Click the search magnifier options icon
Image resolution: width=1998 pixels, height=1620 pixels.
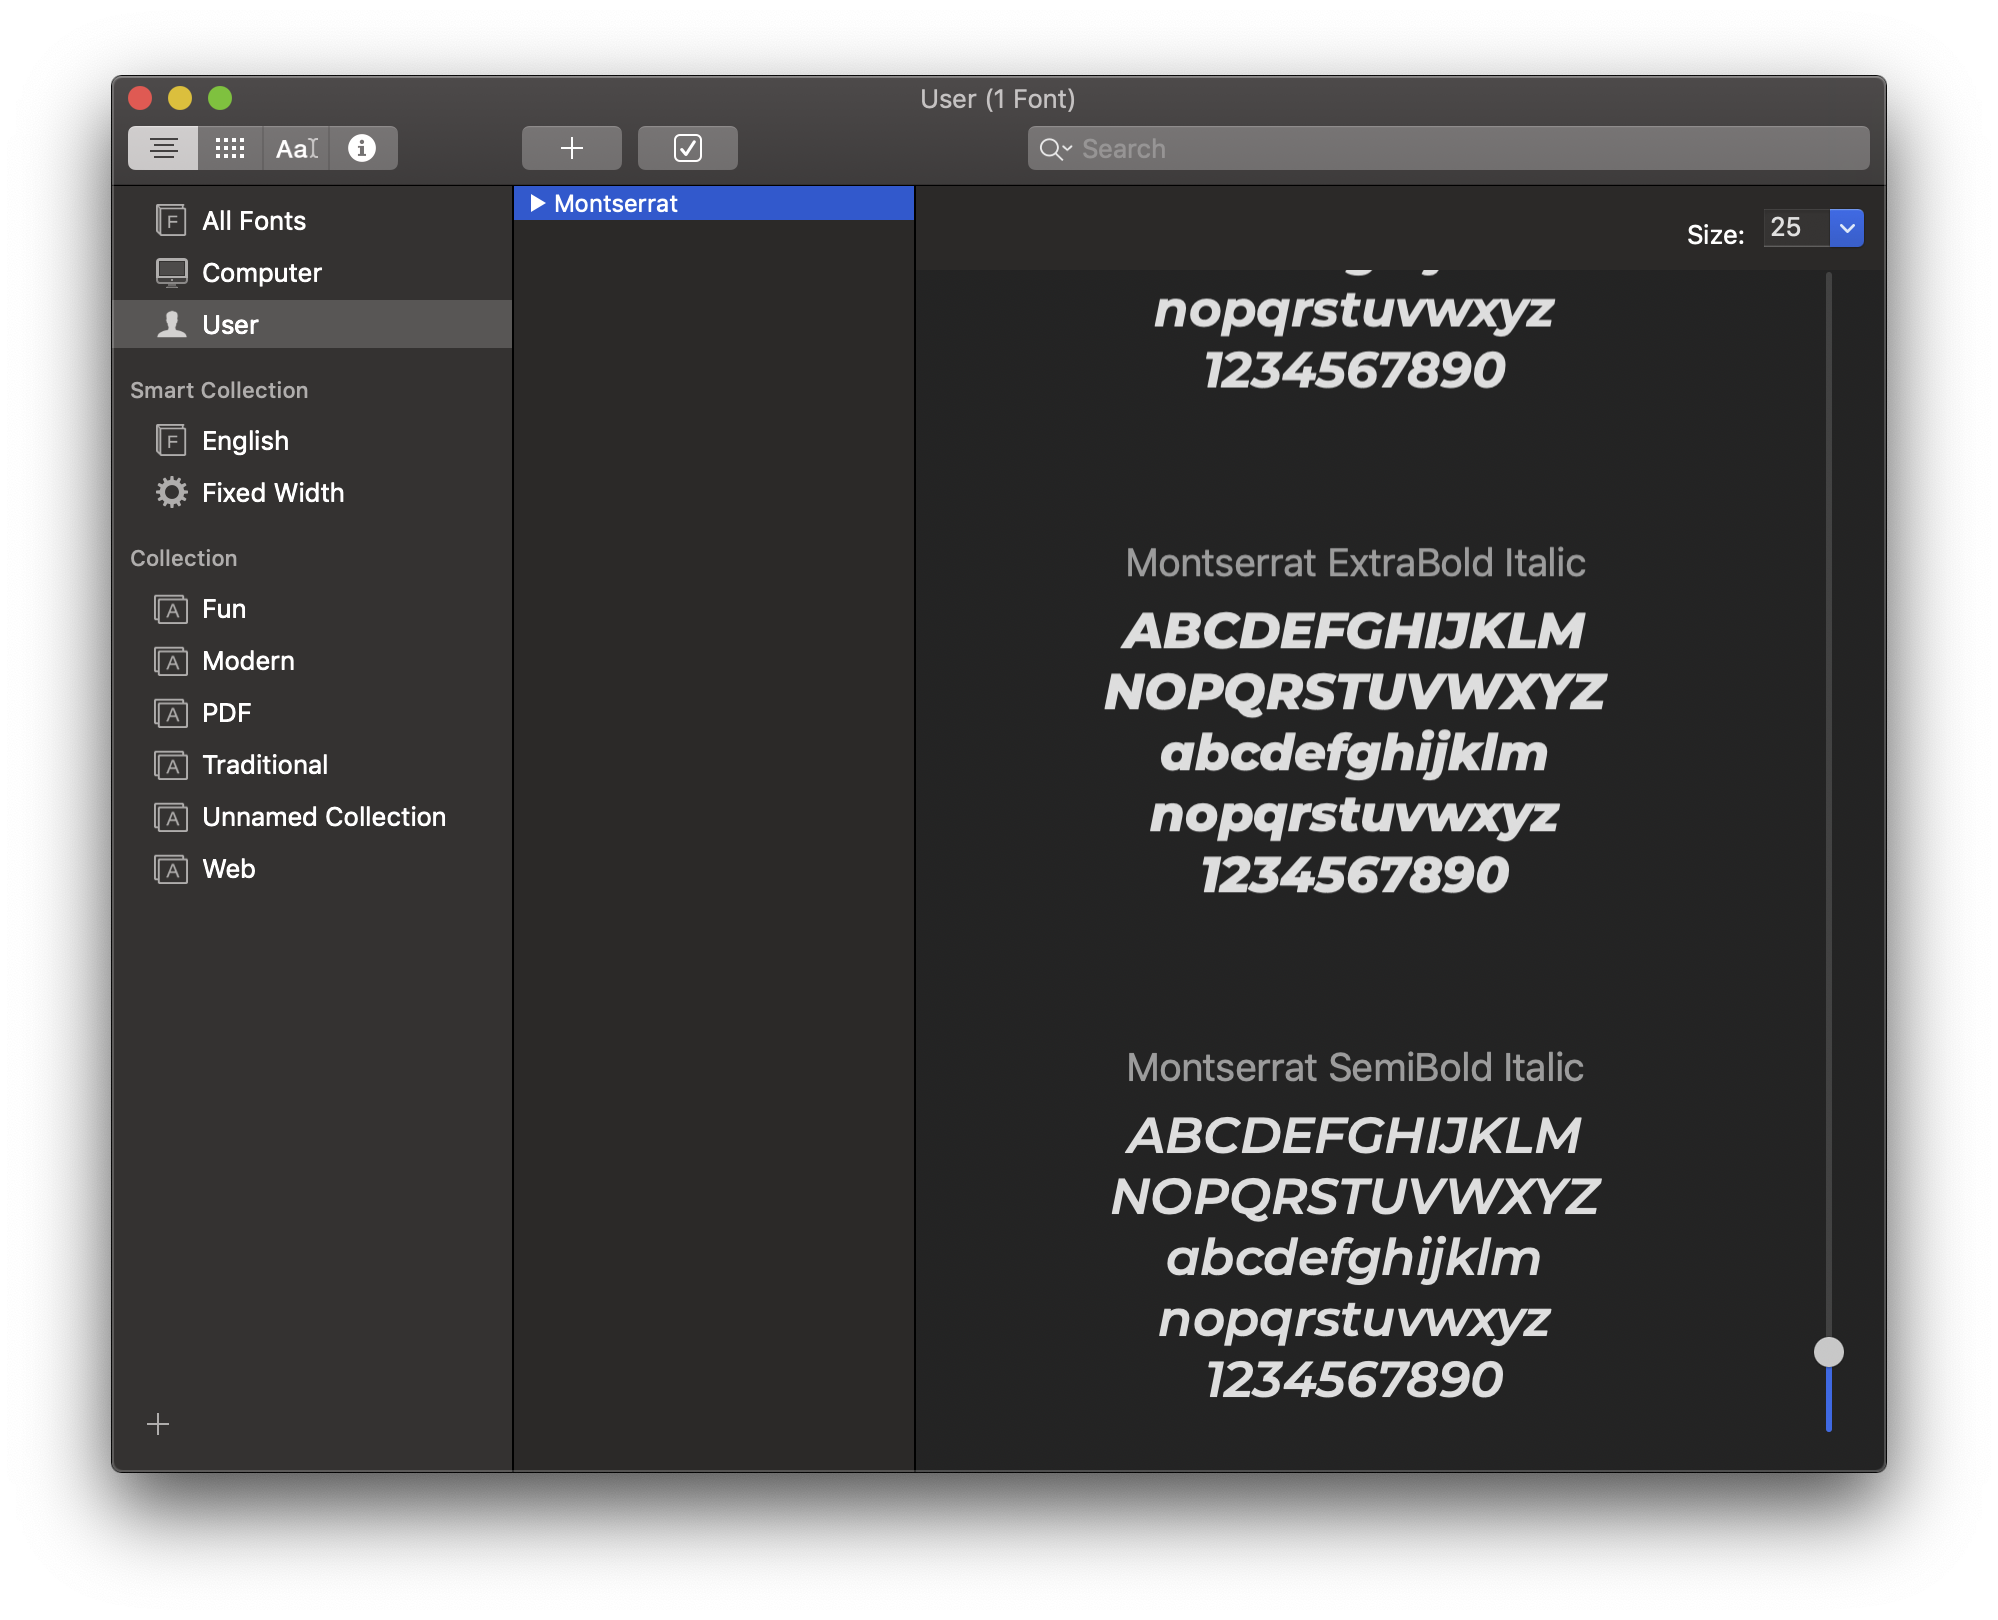coord(1055,149)
